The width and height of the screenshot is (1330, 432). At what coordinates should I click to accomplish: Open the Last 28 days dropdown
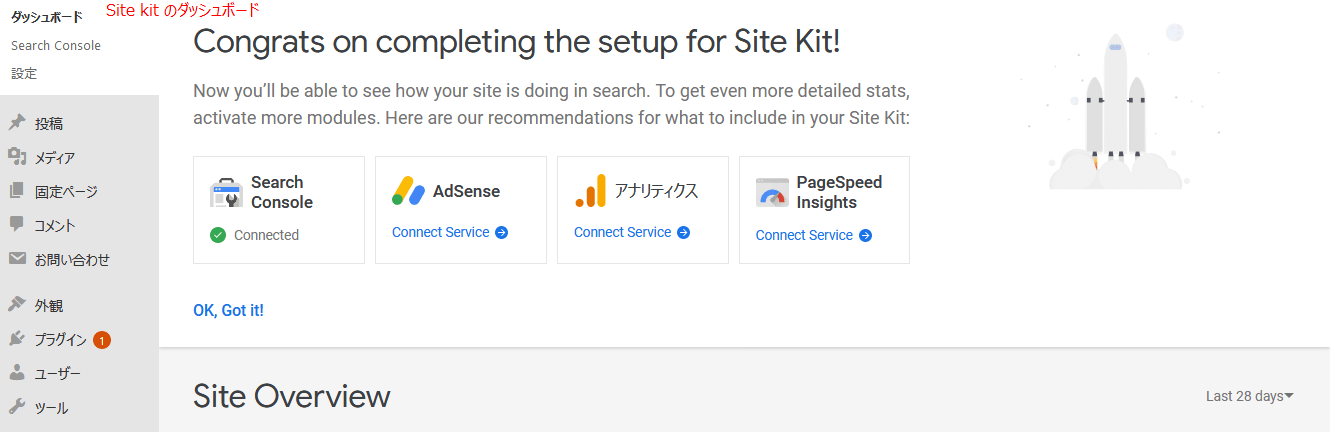point(1249,396)
